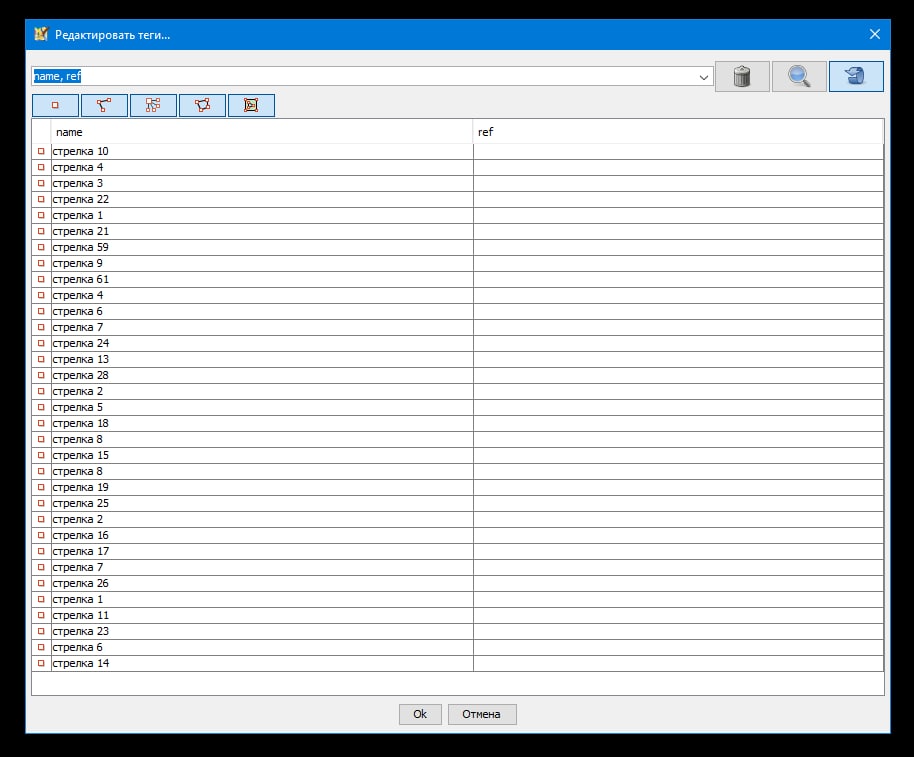
Task: Click node icon in стрелка 21 row
Action: click(x=41, y=231)
